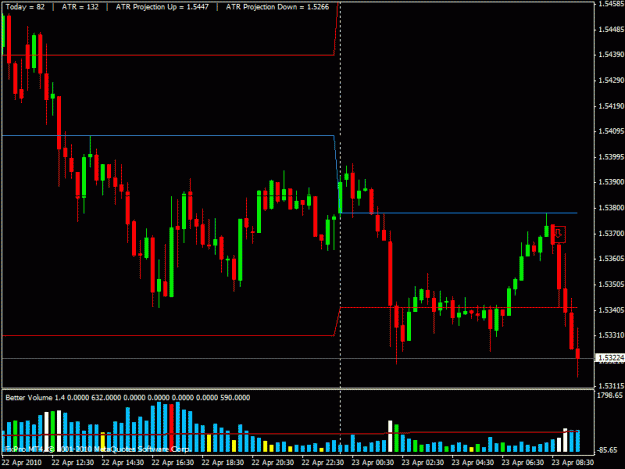
Task: Click price axis value 1.53700
Action: point(611,234)
